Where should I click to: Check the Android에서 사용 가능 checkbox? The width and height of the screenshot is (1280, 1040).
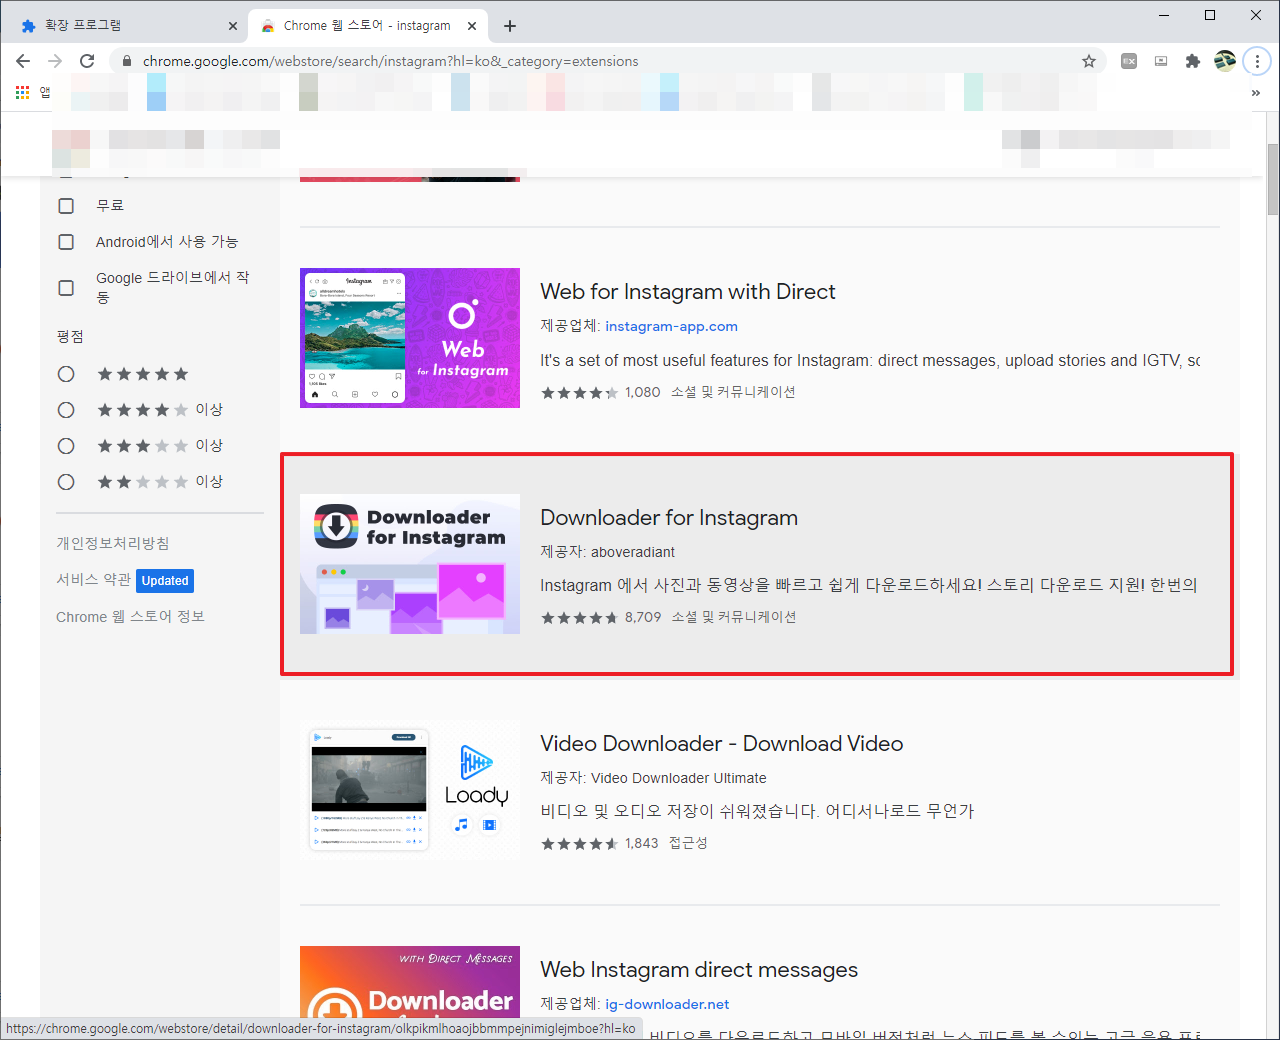coord(66,242)
